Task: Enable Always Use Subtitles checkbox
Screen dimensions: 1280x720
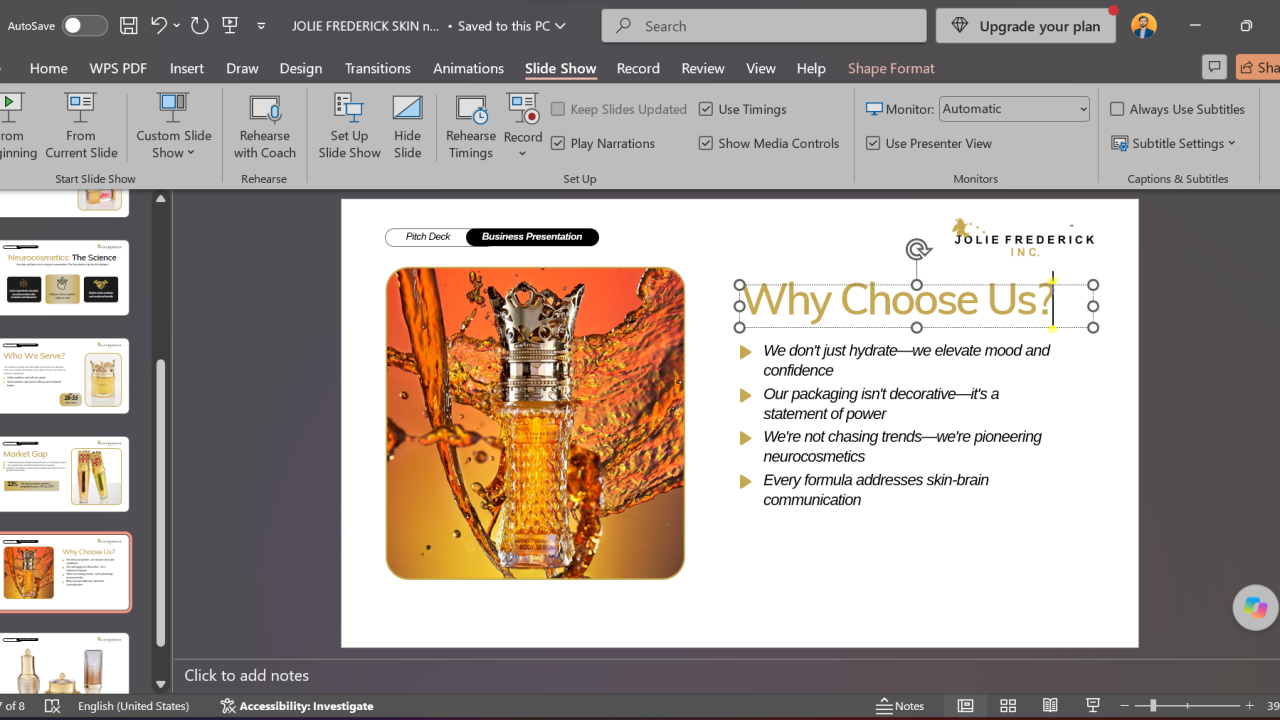Action: pos(1117,109)
